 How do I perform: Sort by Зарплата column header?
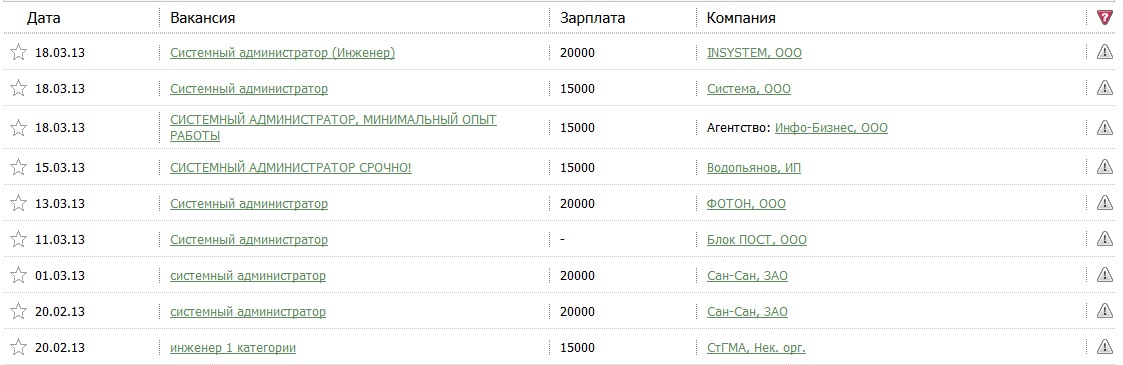pyautogui.click(x=592, y=18)
